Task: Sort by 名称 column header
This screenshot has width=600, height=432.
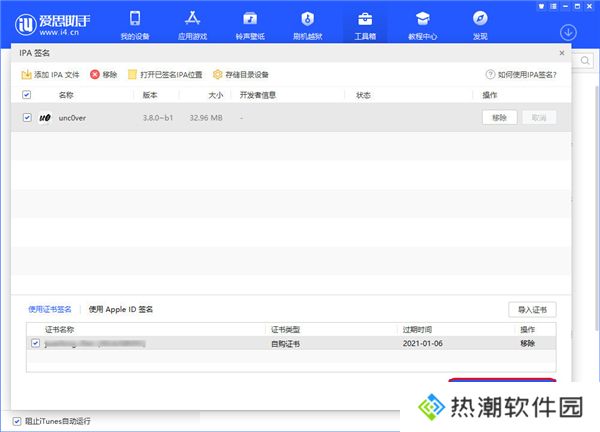Action: pyautogui.click(x=66, y=95)
